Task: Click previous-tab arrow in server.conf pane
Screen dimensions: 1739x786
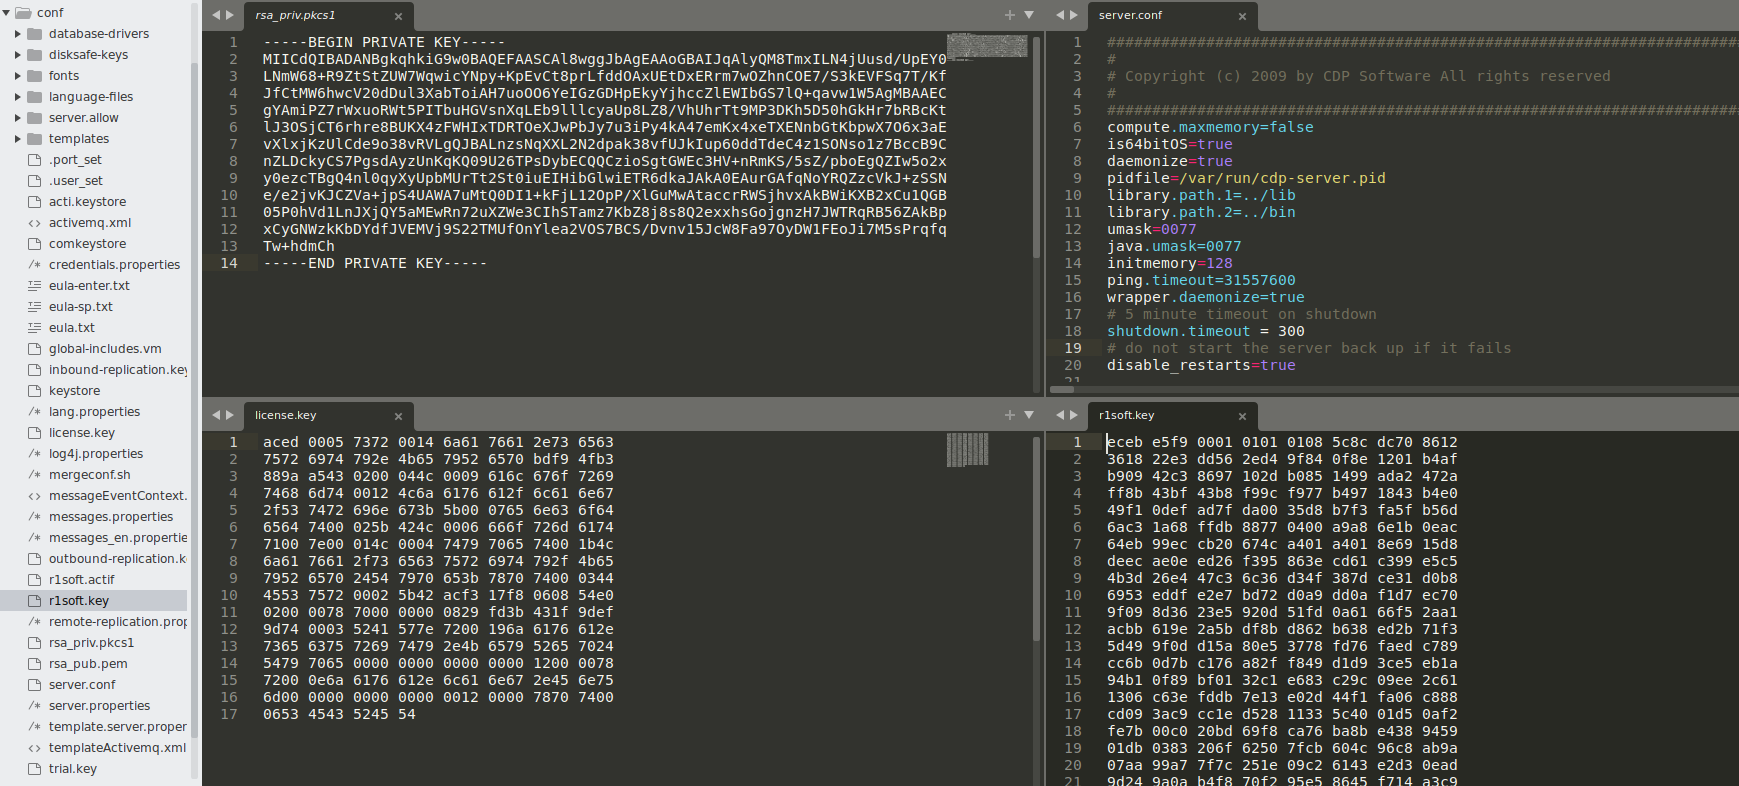Action: pyautogui.click(x=1060, y=15)
